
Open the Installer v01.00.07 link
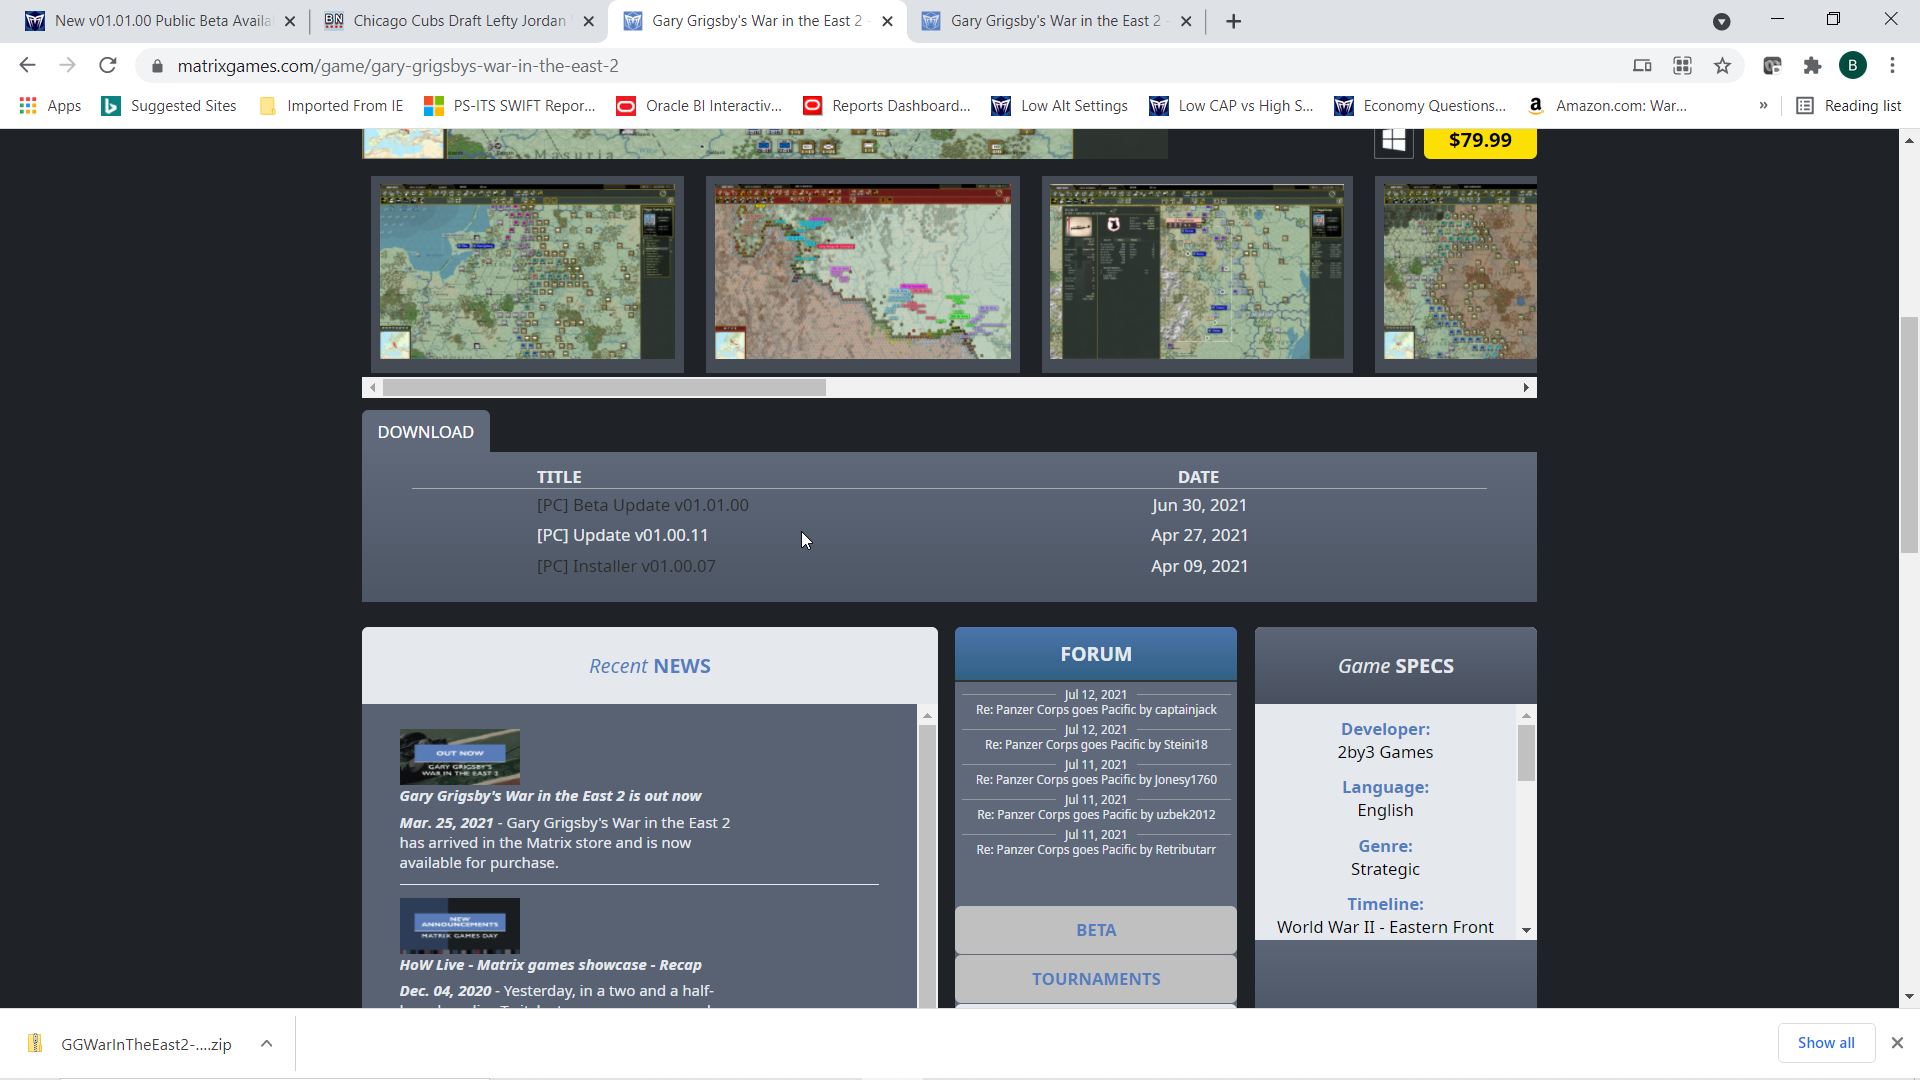coord(626,567)
